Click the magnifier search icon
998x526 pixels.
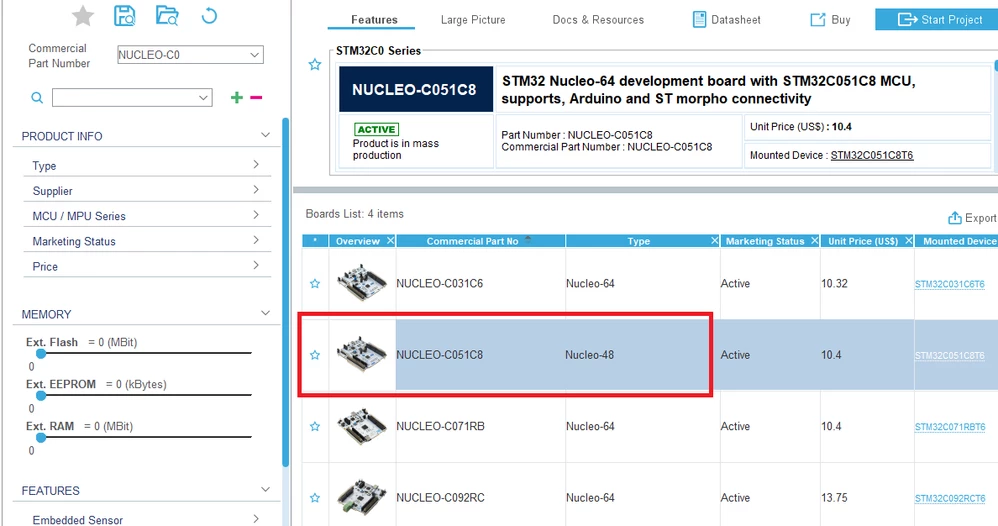[x=38, y=97]
